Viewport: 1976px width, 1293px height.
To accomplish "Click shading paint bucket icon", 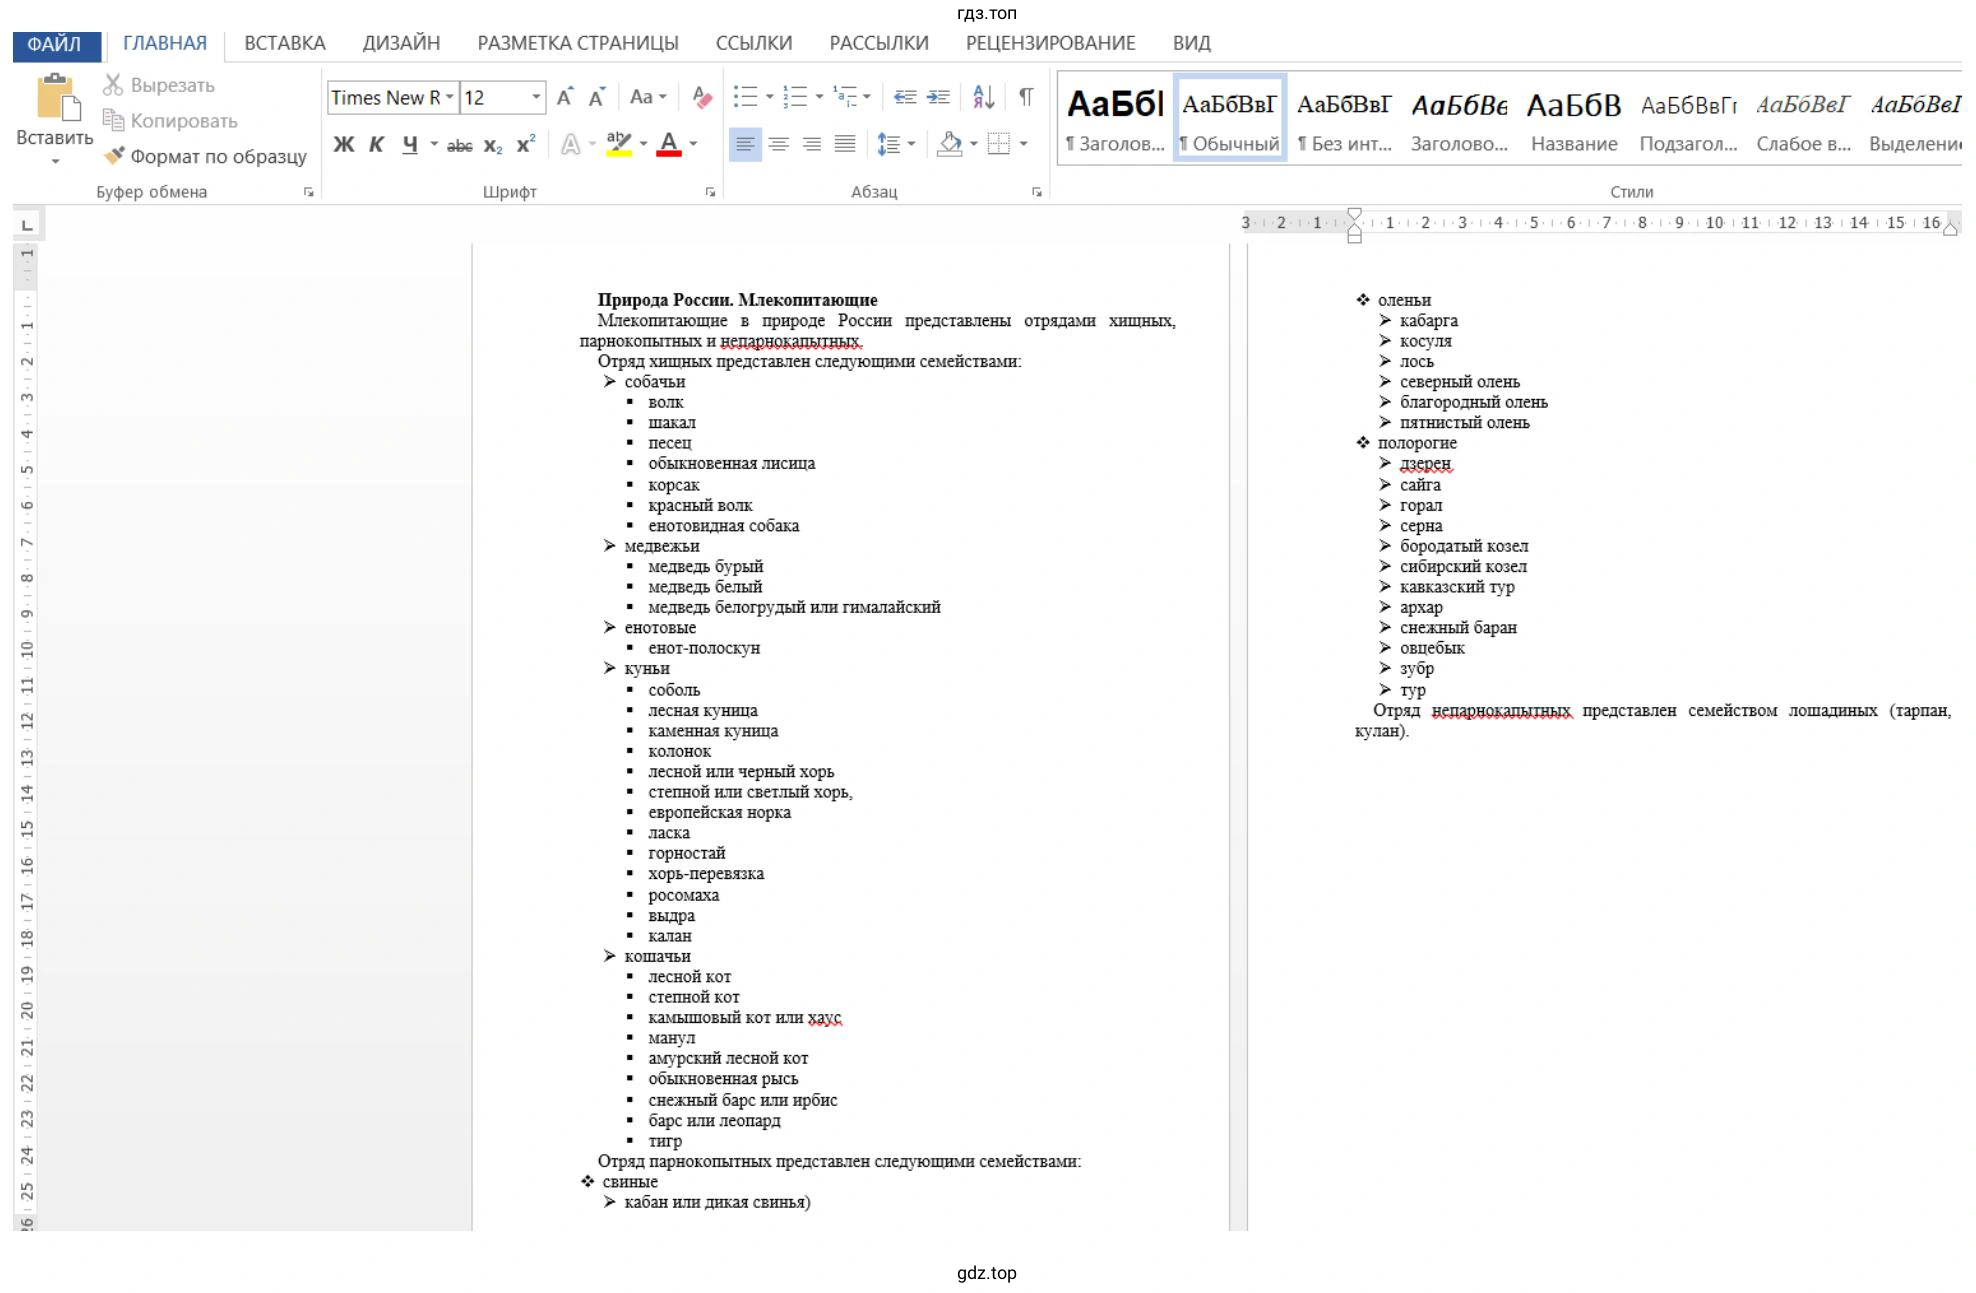I will (x=949, y=144).
